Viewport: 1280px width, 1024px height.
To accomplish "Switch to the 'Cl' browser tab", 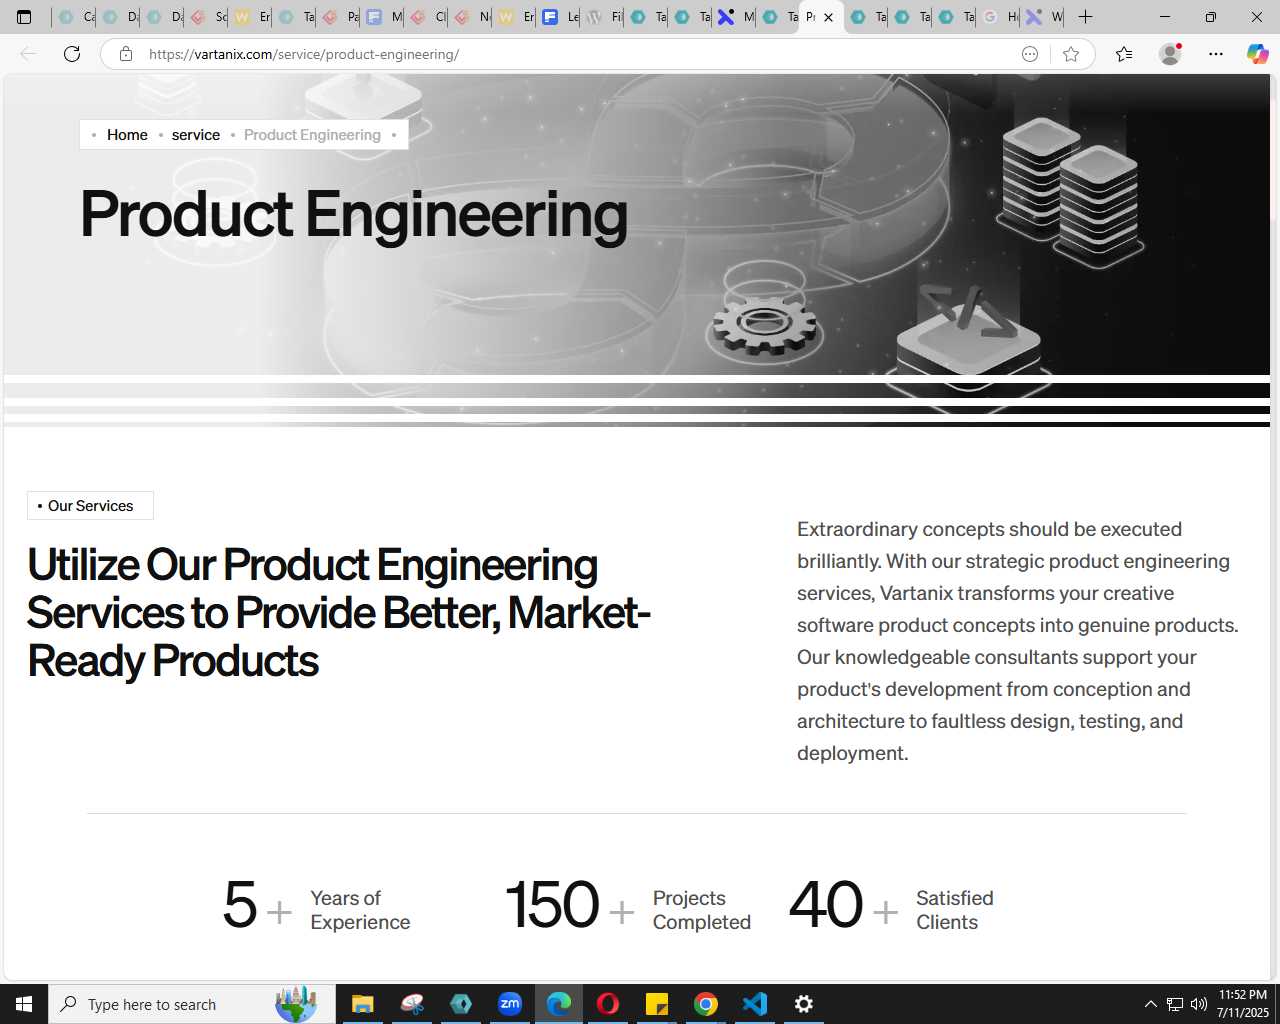I will 428,17.
